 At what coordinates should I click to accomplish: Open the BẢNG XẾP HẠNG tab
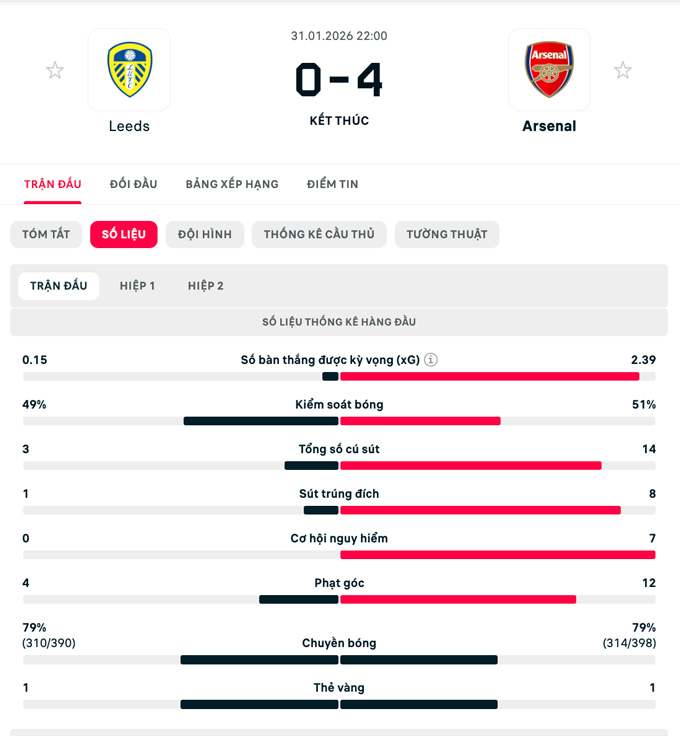pos(232,184)
